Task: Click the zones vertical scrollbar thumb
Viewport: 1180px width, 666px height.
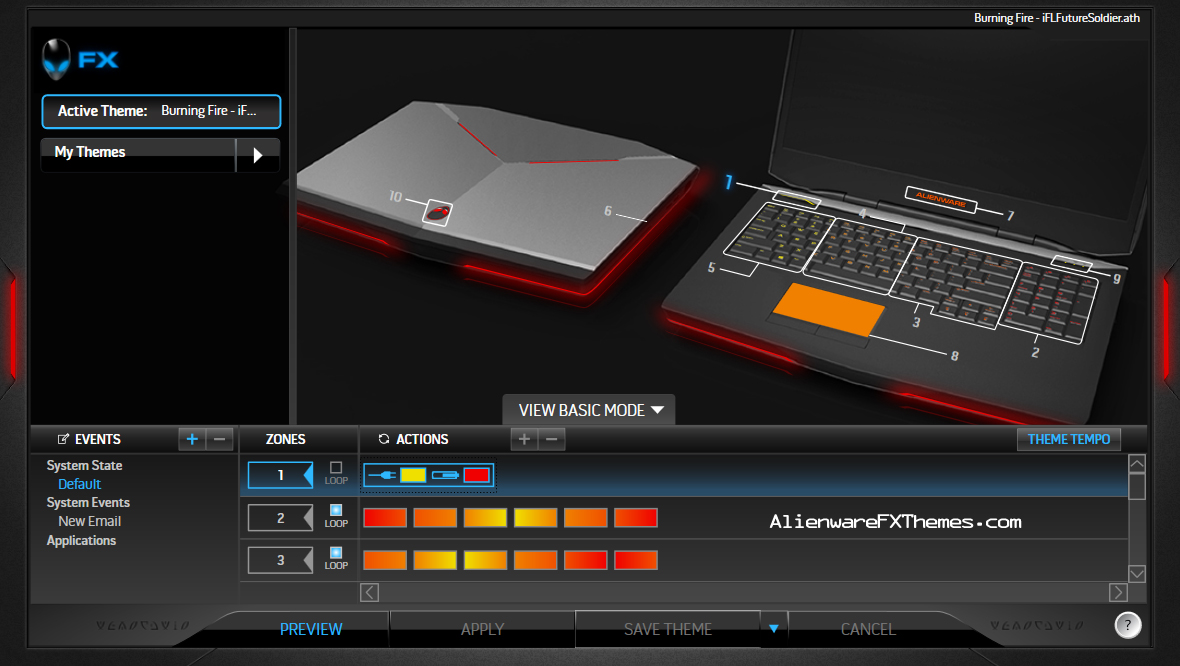Action: 1137,486
